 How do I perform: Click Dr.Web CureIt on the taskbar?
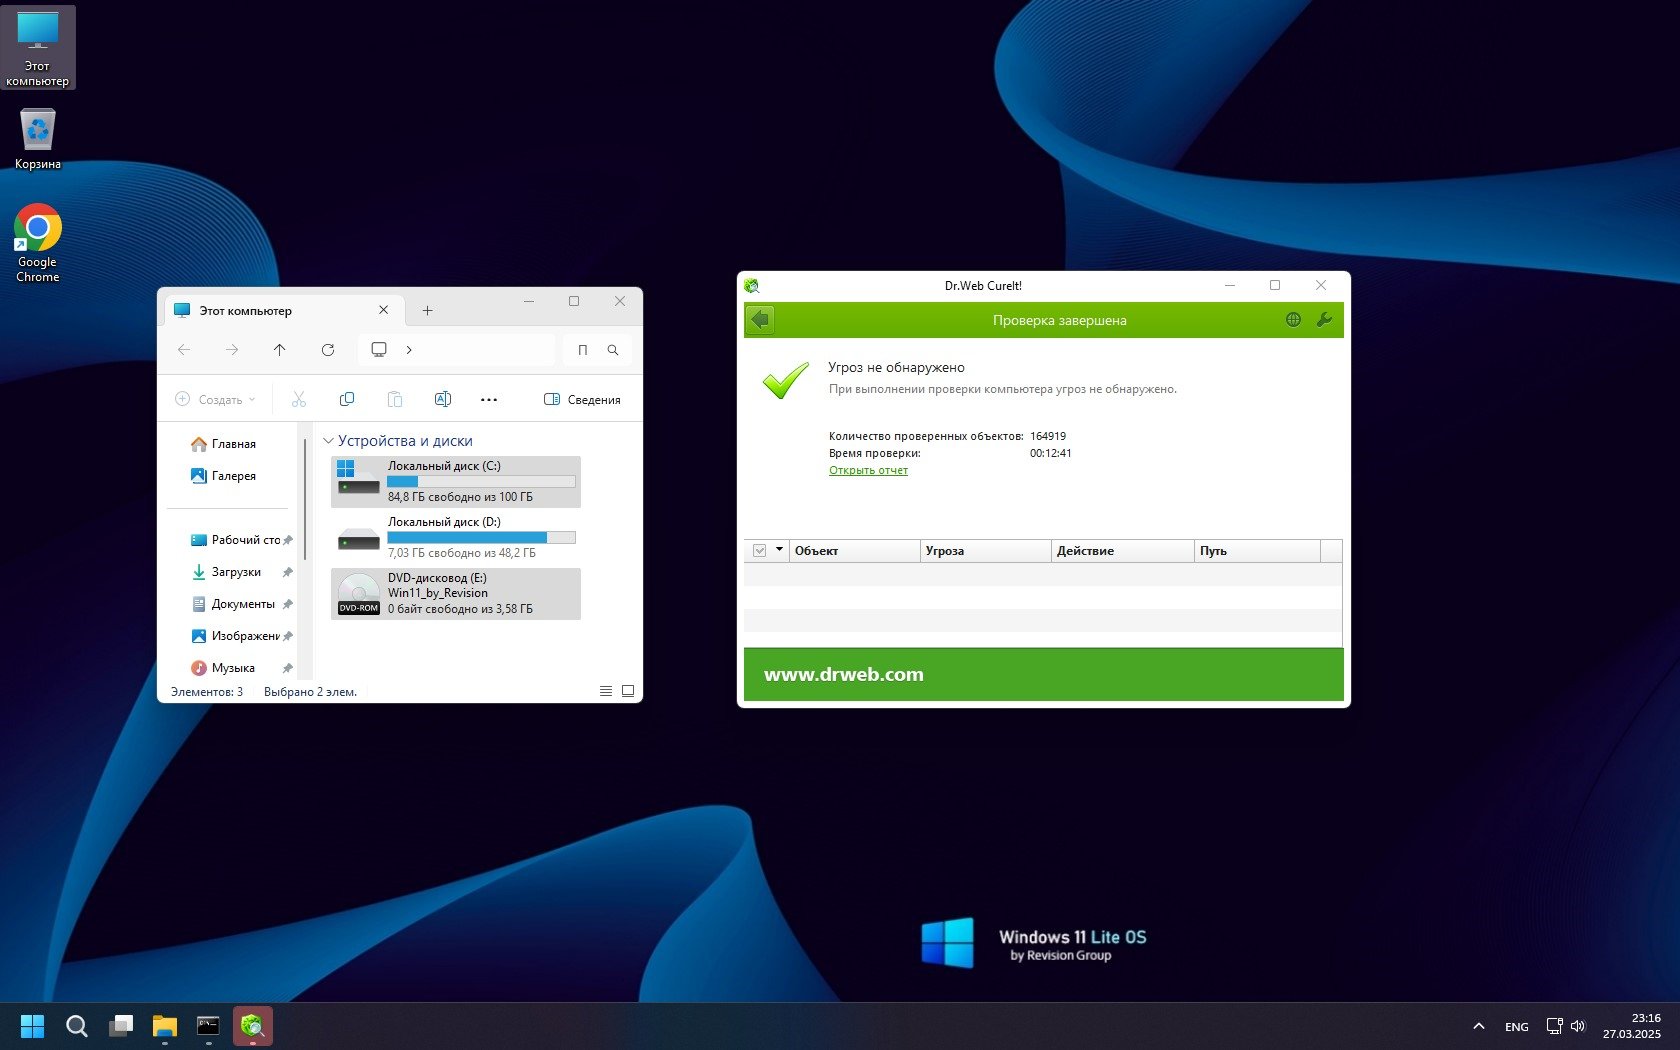click(x=253, y=1026)
